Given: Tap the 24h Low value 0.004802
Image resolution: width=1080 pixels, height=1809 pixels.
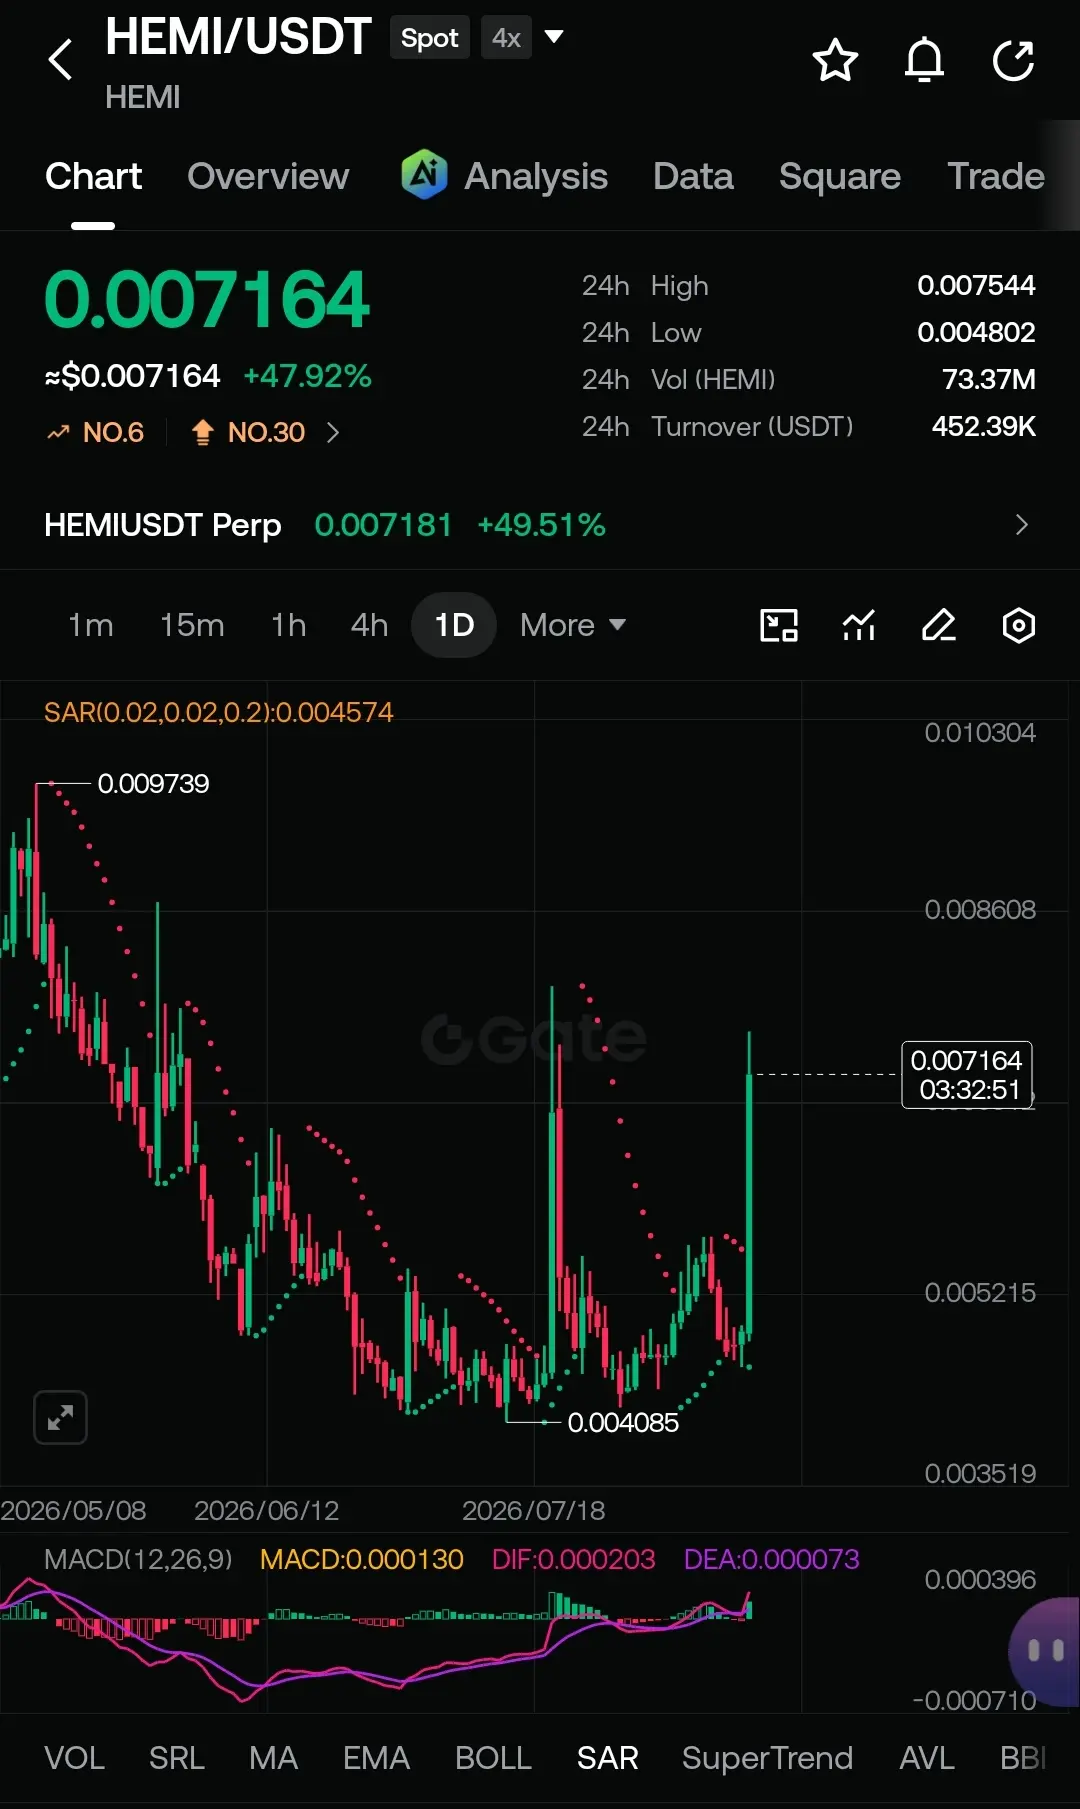Looking at the screenshot, I should [976, 332].
